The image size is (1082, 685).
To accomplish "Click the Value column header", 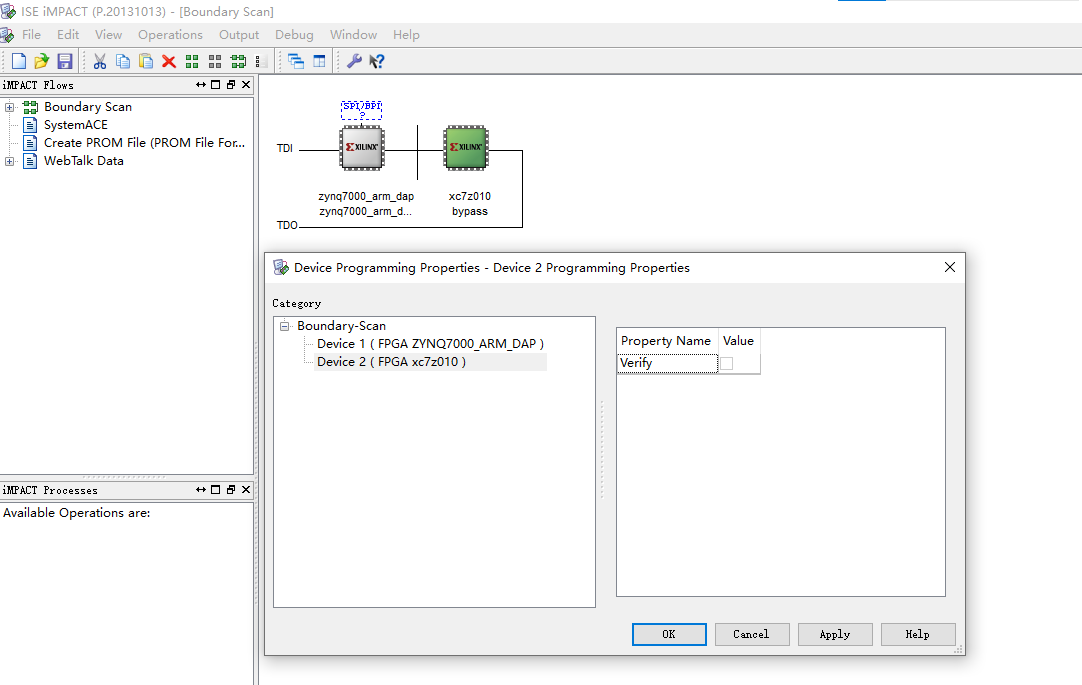I will click(x=738, y=341).
